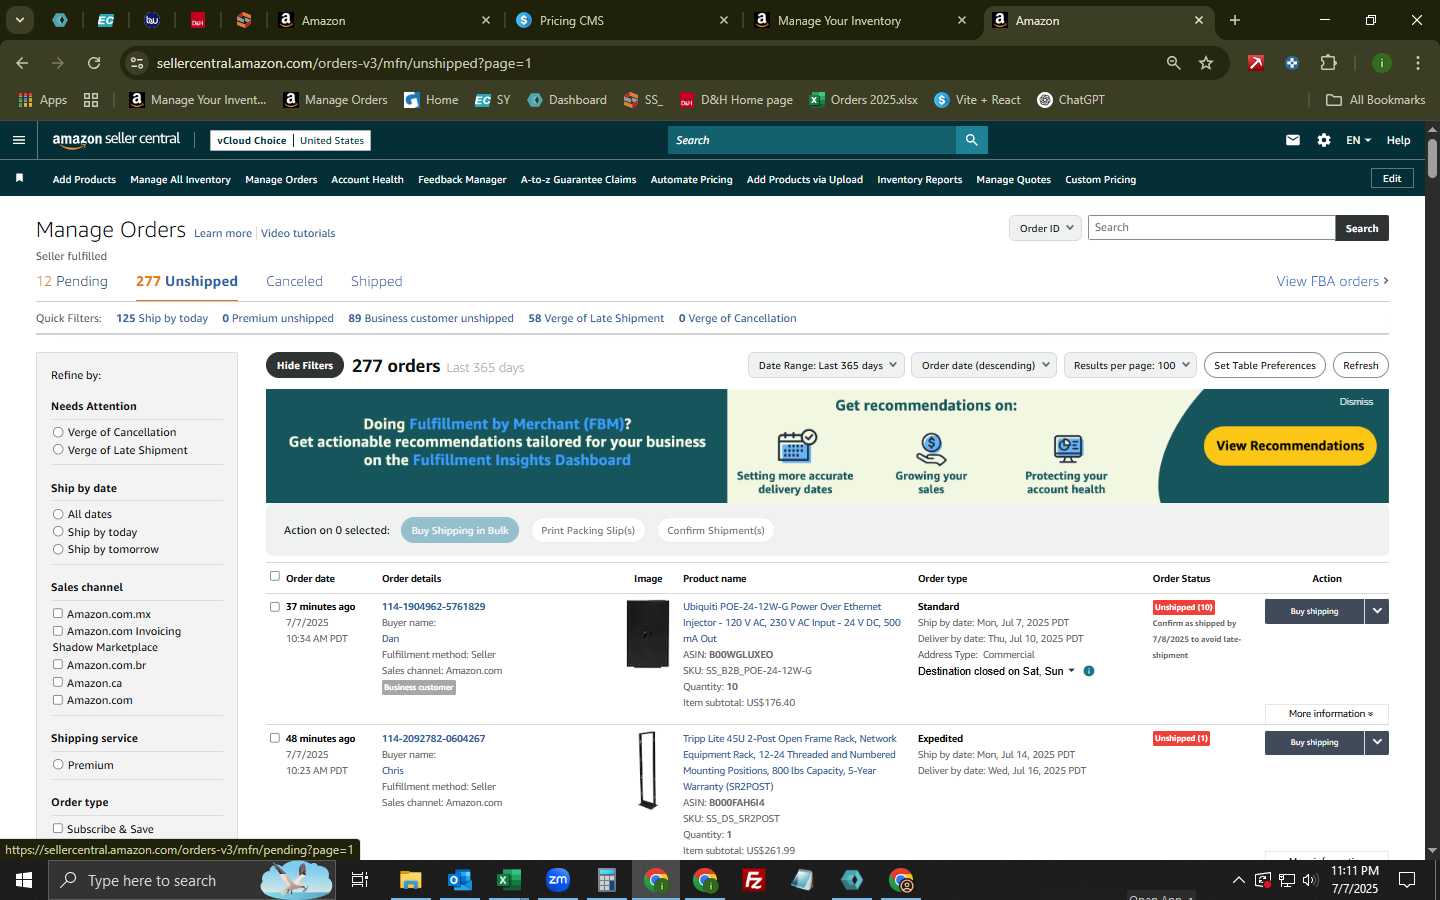
Task: Click the bookmark flag icon in nav bar
Action: click(x=19, y=178)
